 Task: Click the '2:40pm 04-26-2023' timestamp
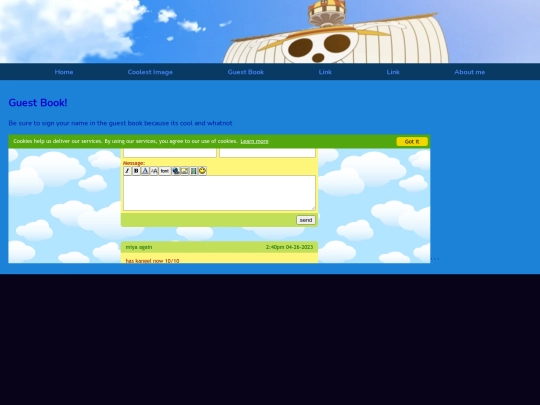click(x=289, y=247)
